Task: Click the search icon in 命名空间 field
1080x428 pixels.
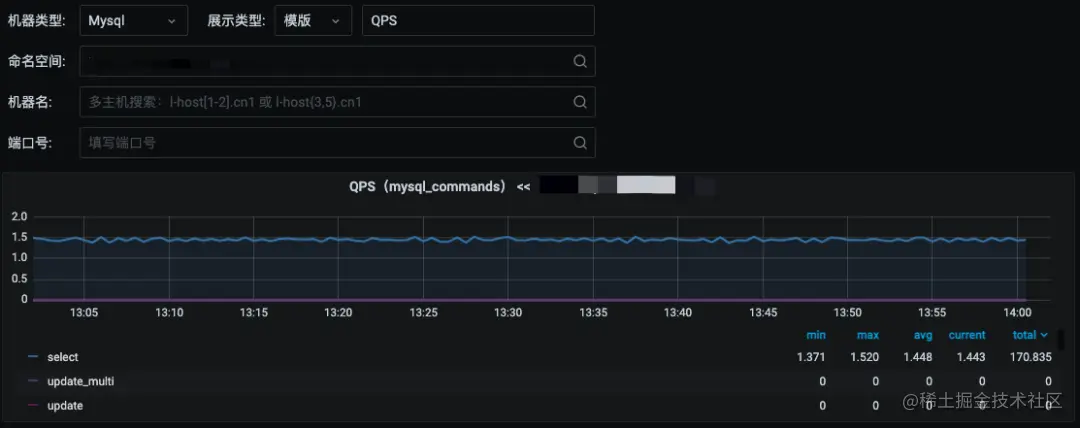Action: click(x=581, y=61)
